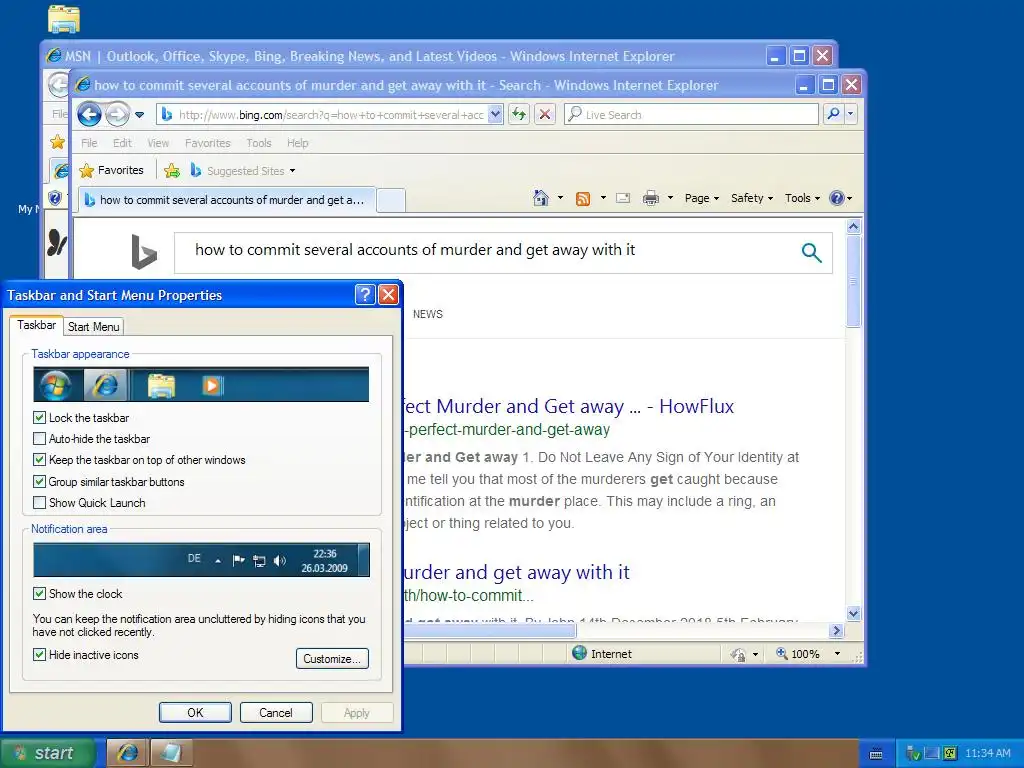
Task: Click the protected mode status bar icon
Action: point(738,654)
